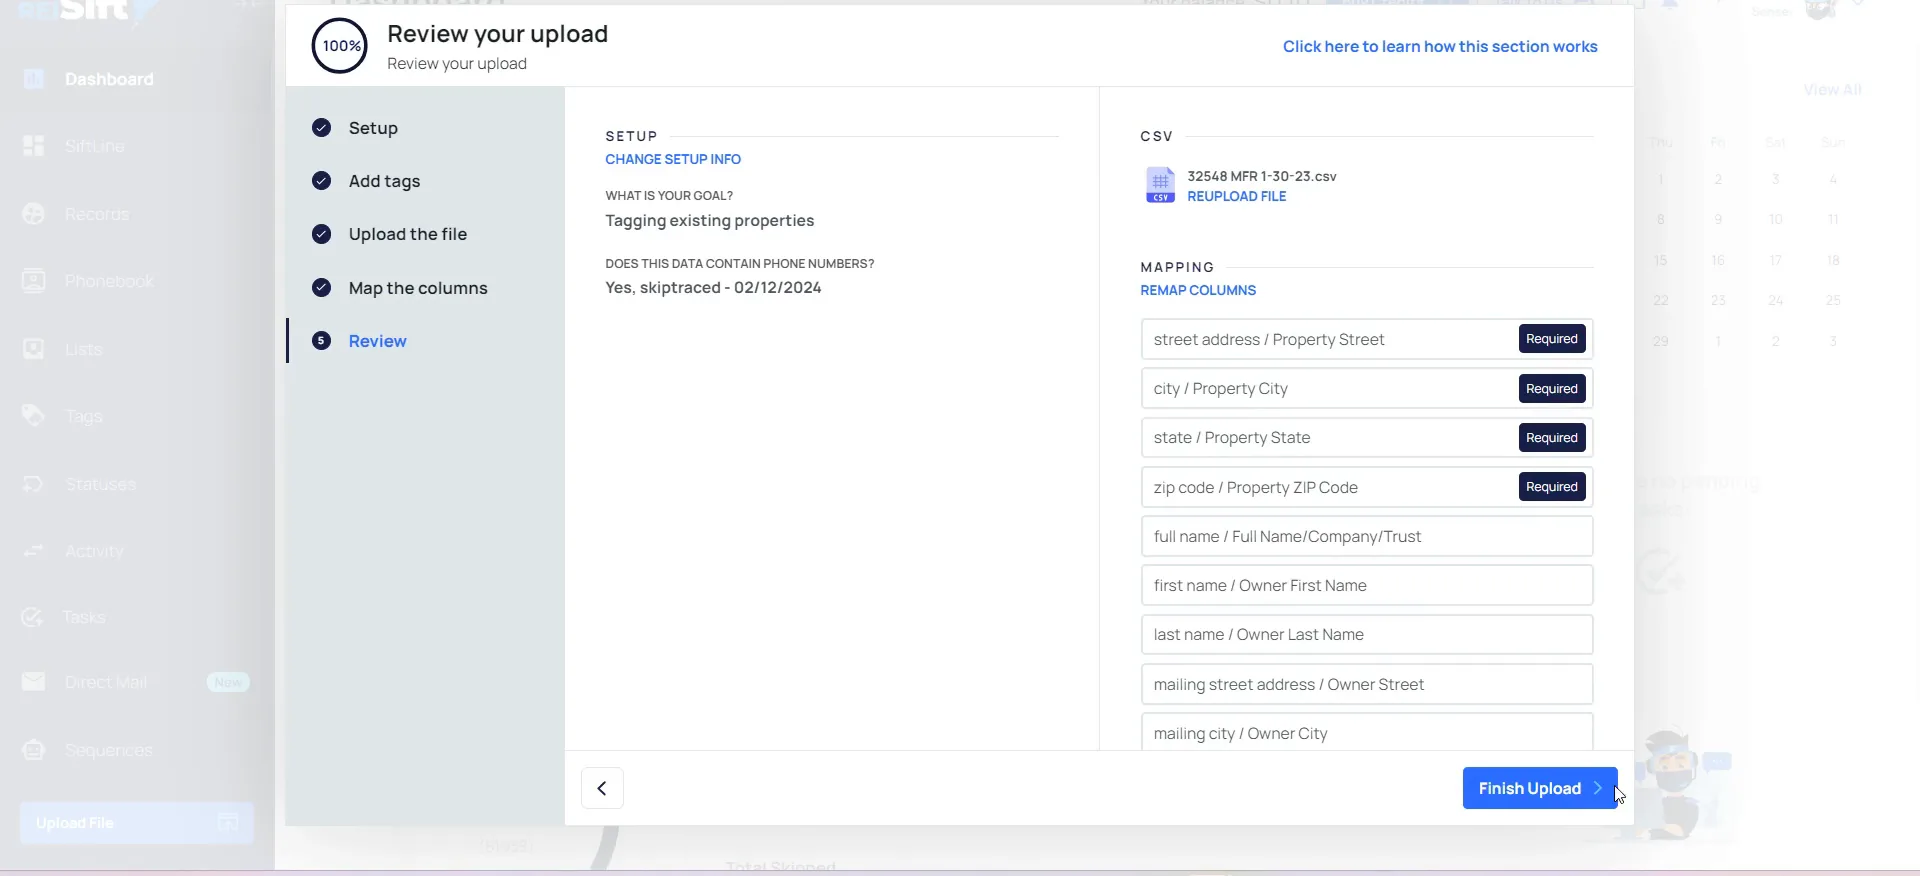This screenshot has height=876, width=1920.
Task: Go back with the left chevron button
Action: tap(602, 788)
